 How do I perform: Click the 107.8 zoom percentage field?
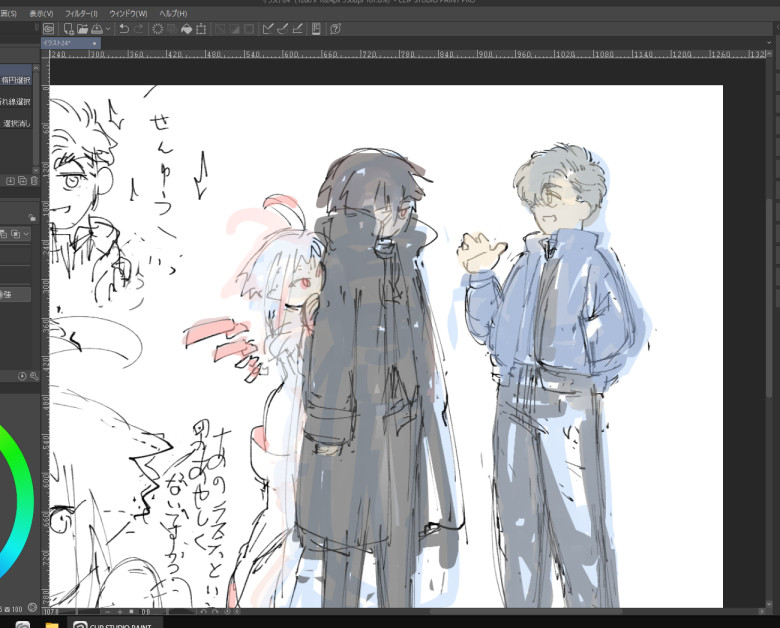tap(51, 611)
